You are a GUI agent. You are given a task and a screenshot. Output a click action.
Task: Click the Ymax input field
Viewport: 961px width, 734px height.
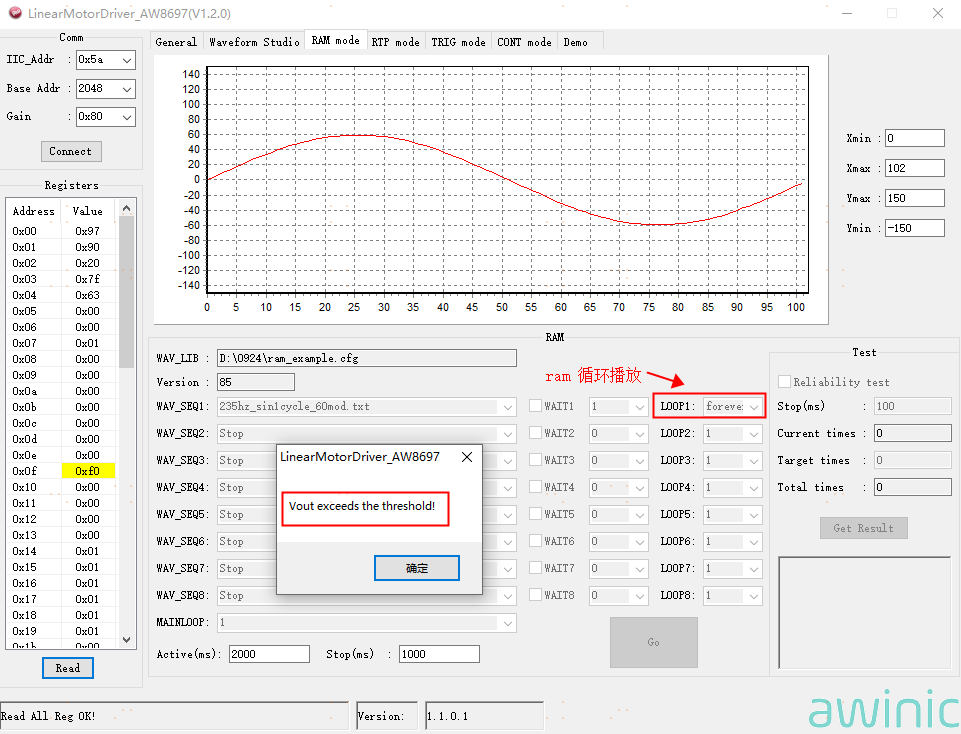click(914, 198)
